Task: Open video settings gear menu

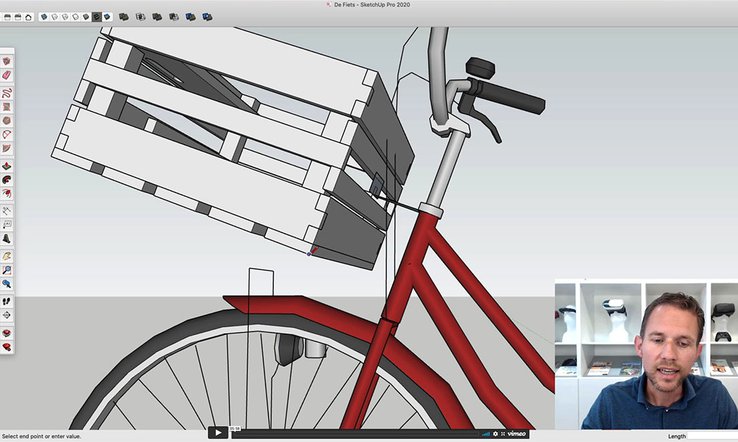Action: [496, 434]
